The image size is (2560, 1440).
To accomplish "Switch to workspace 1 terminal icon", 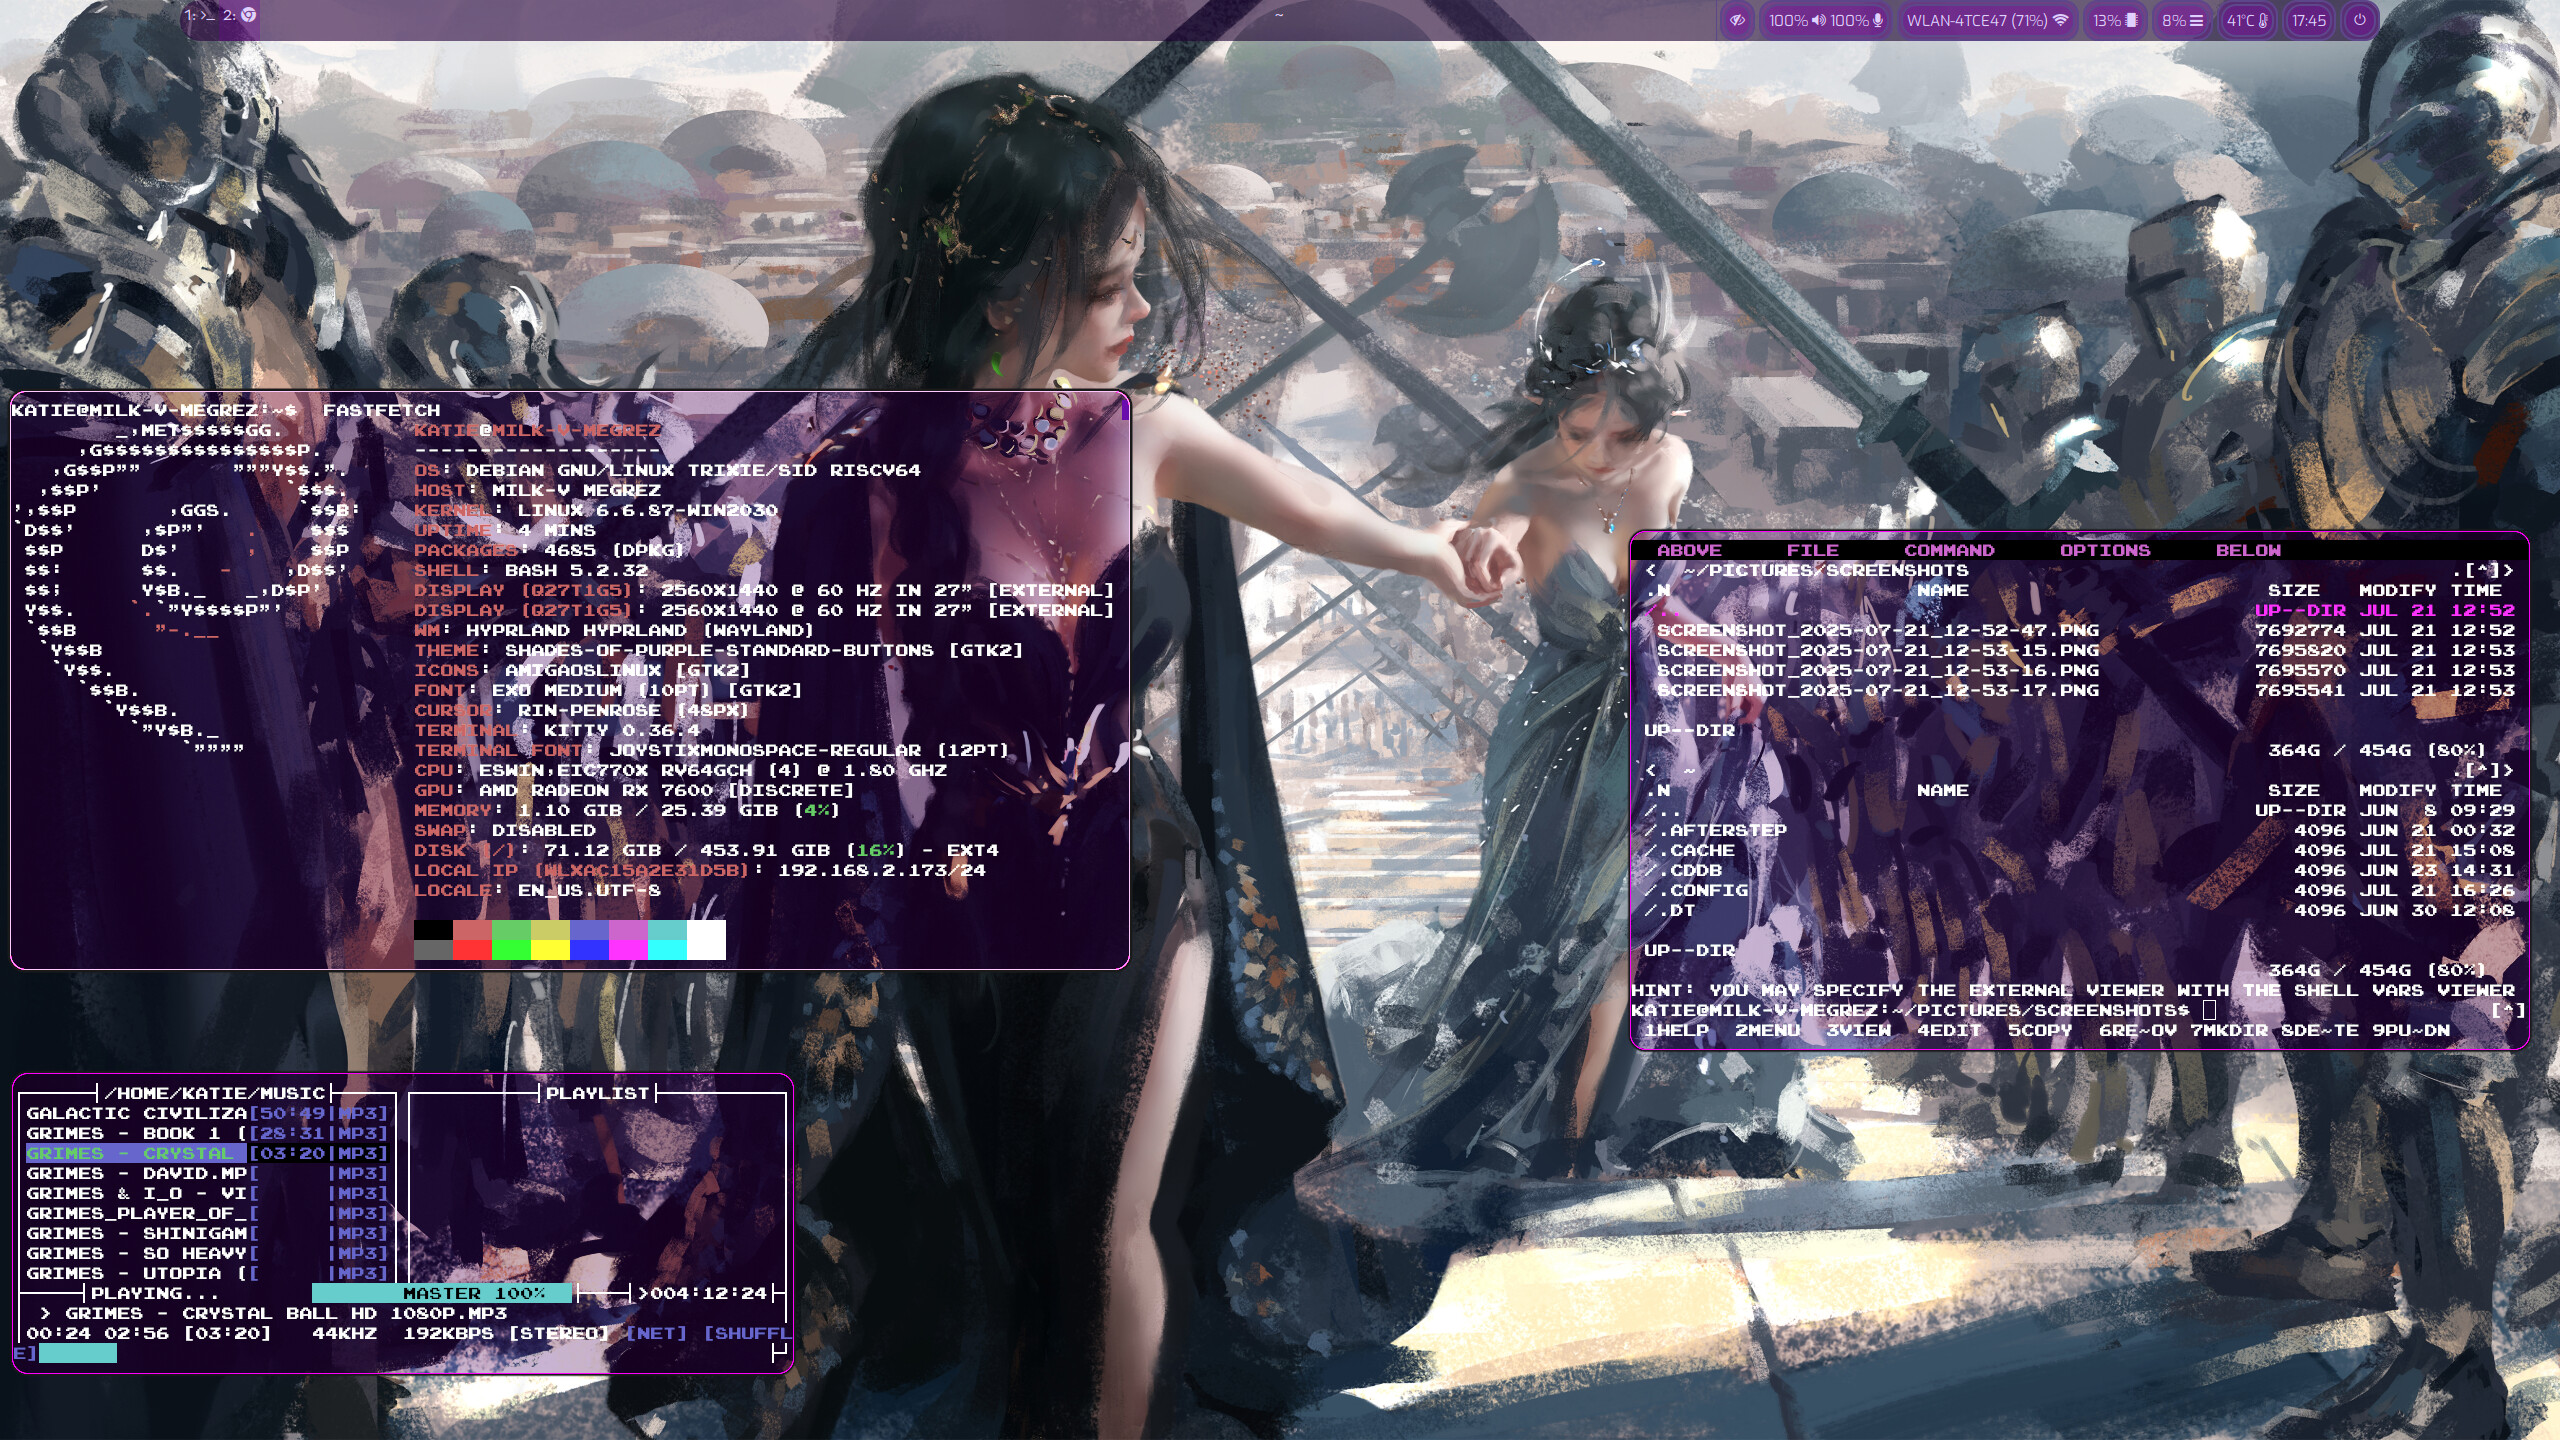I will pyautogui.click(x=200, y=15).
